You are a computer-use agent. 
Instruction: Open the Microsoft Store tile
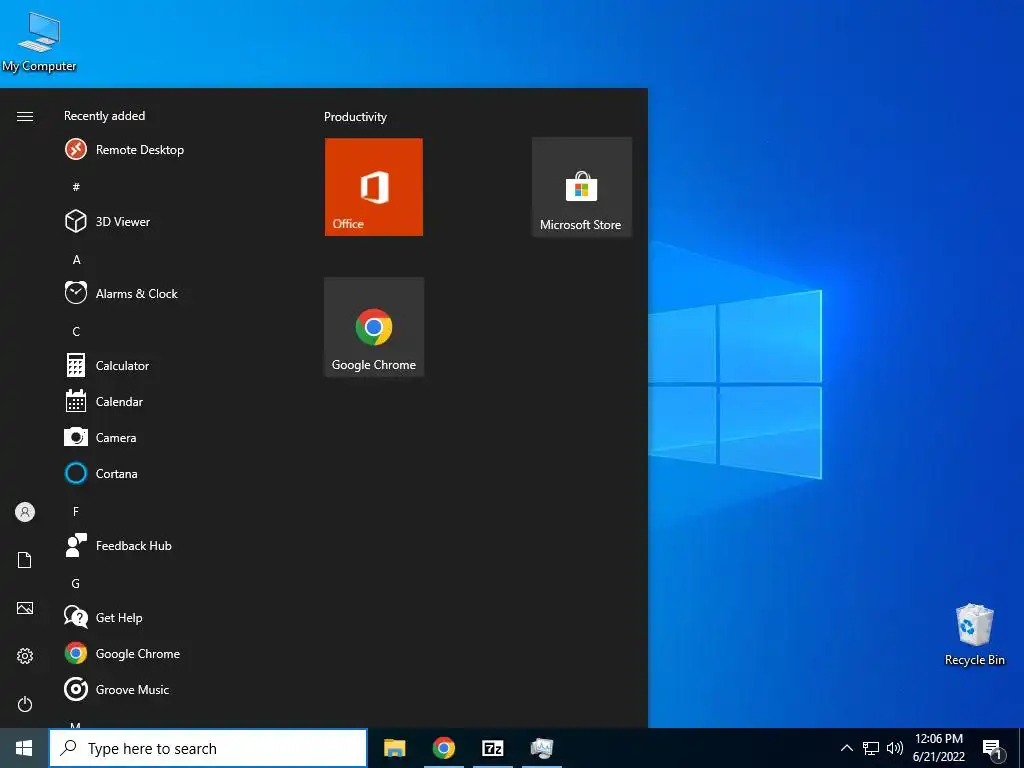pos(581,187)
